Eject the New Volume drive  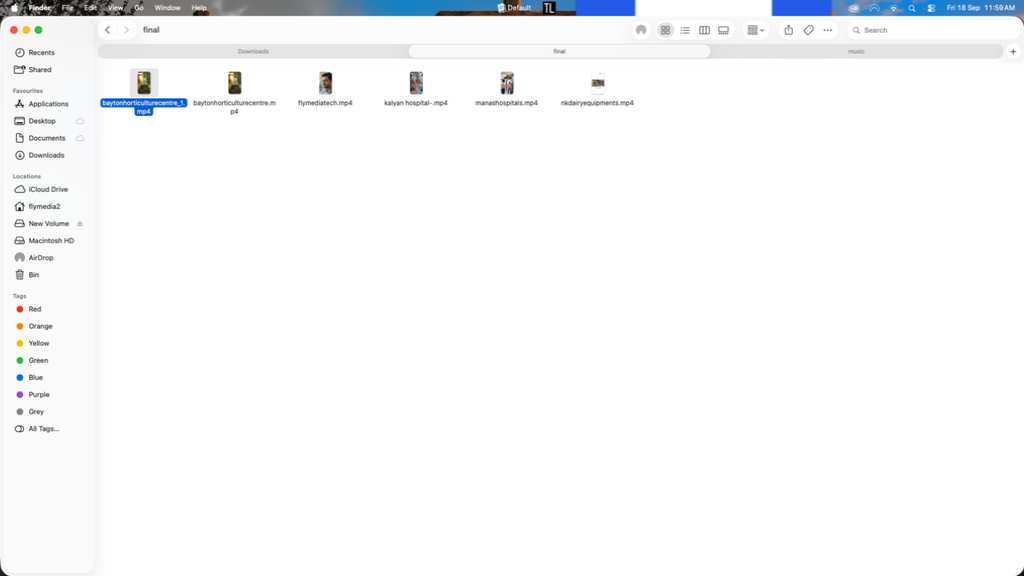tap(80, 223)
